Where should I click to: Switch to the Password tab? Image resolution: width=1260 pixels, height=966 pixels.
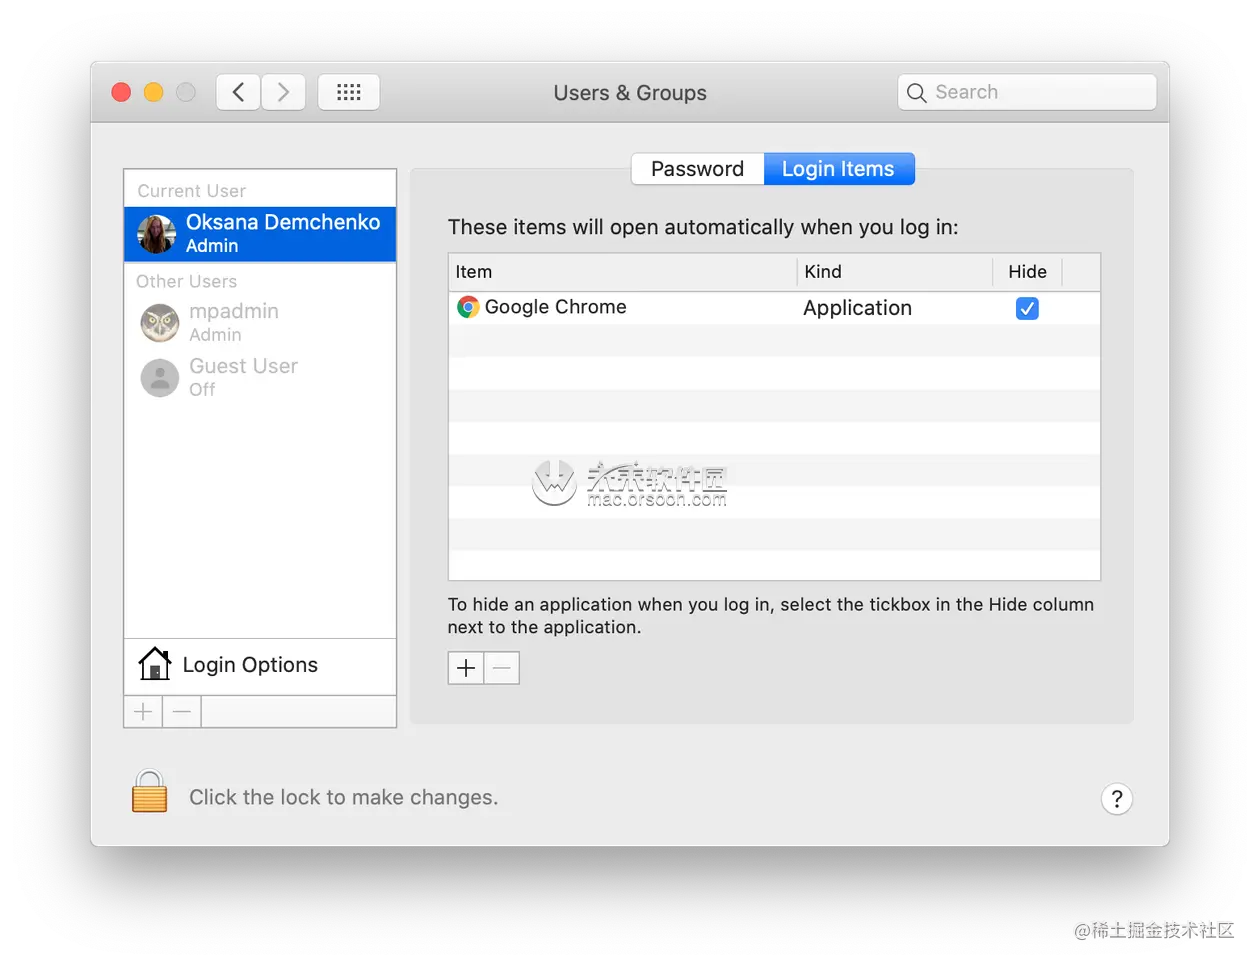pos(698,169)
